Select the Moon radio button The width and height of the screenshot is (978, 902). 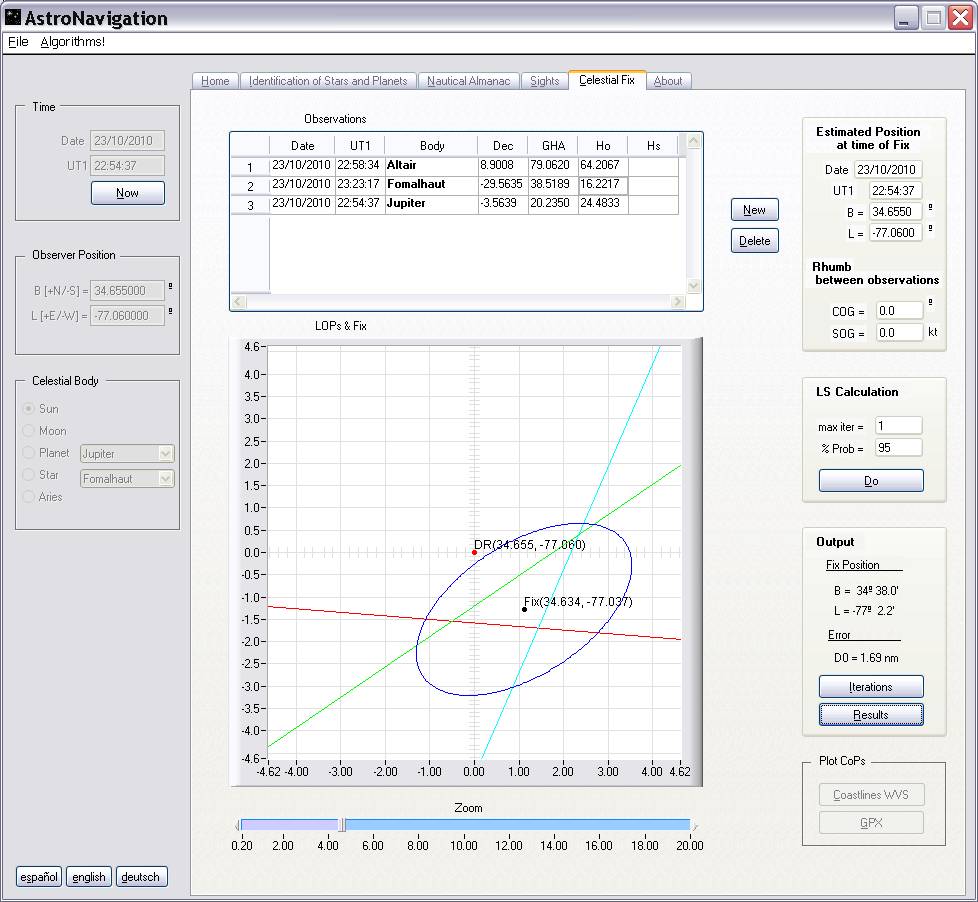click(29, 431)
